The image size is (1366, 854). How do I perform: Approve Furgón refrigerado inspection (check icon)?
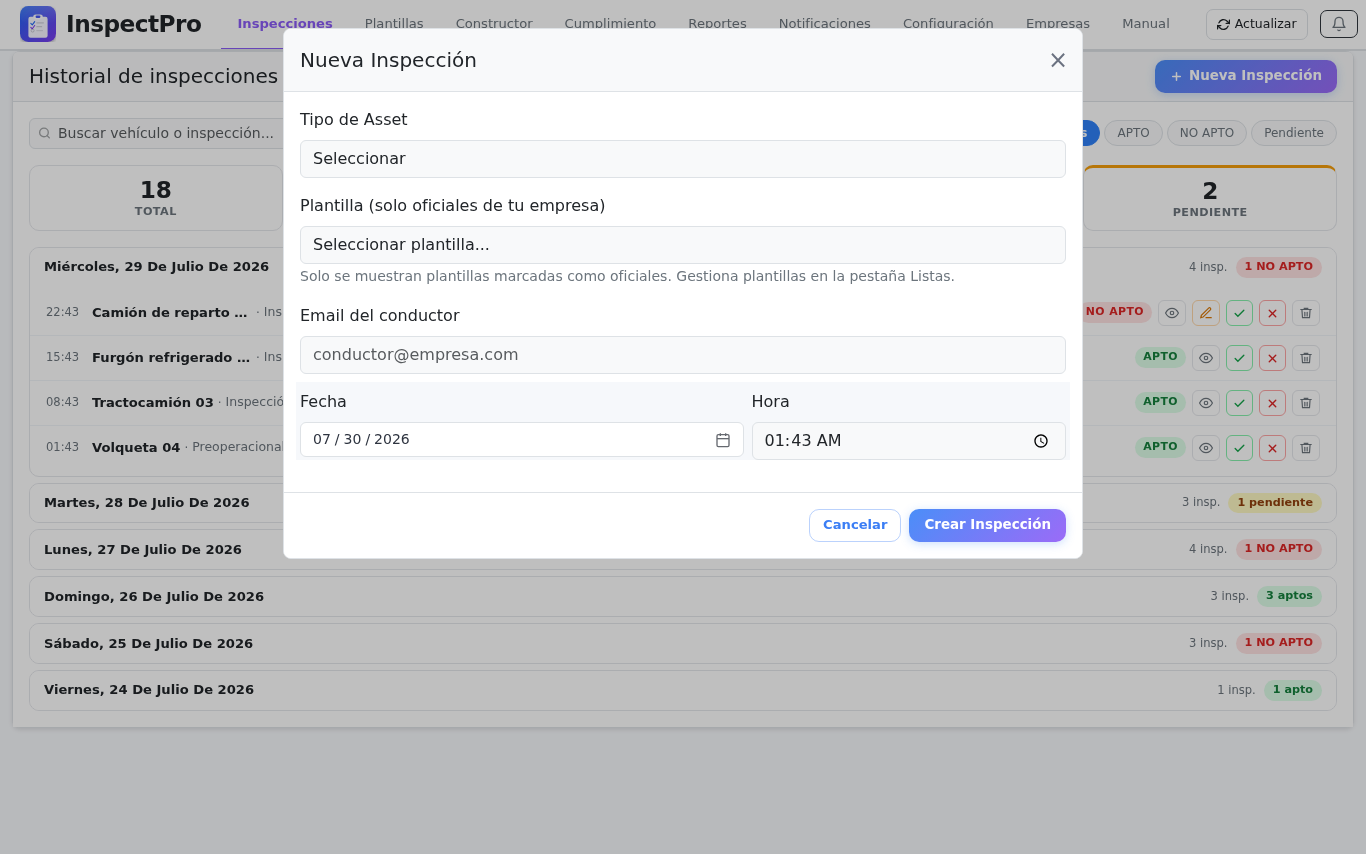pyautogui.click(x=1239, y=358)
